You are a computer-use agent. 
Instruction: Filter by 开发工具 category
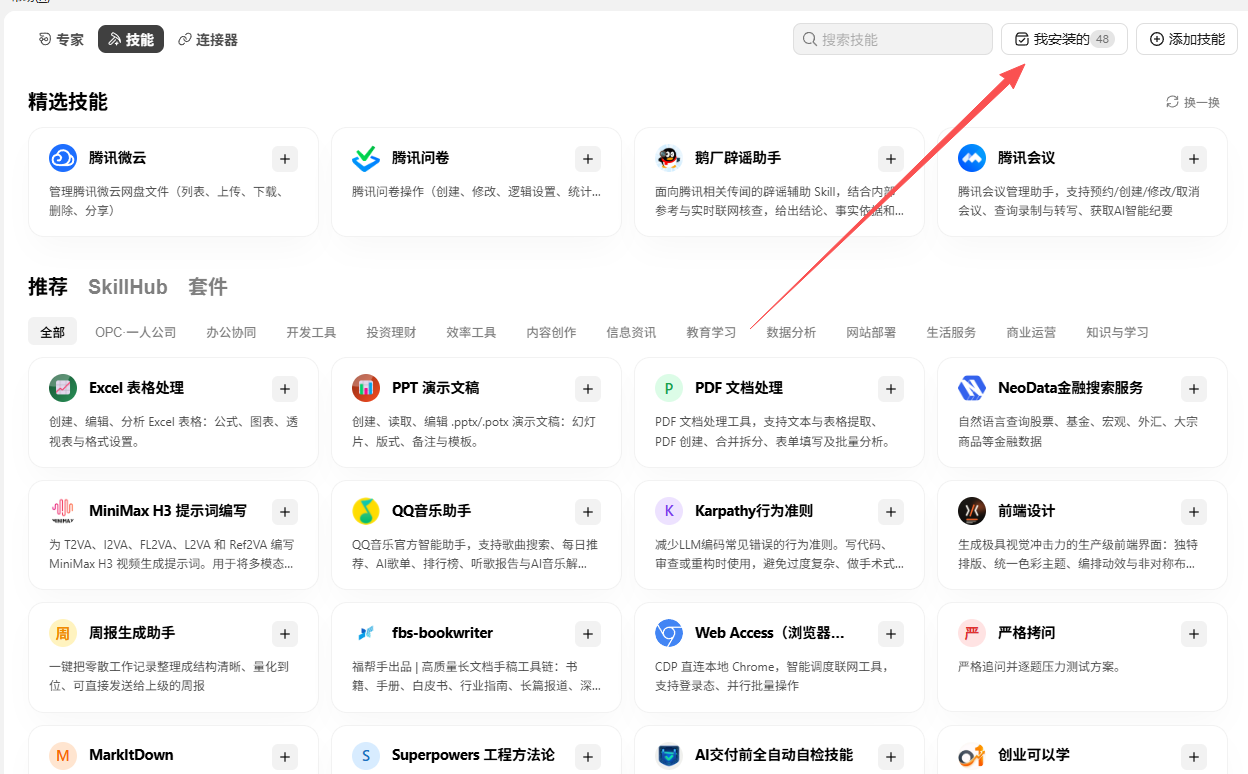(x=311, y=332)
